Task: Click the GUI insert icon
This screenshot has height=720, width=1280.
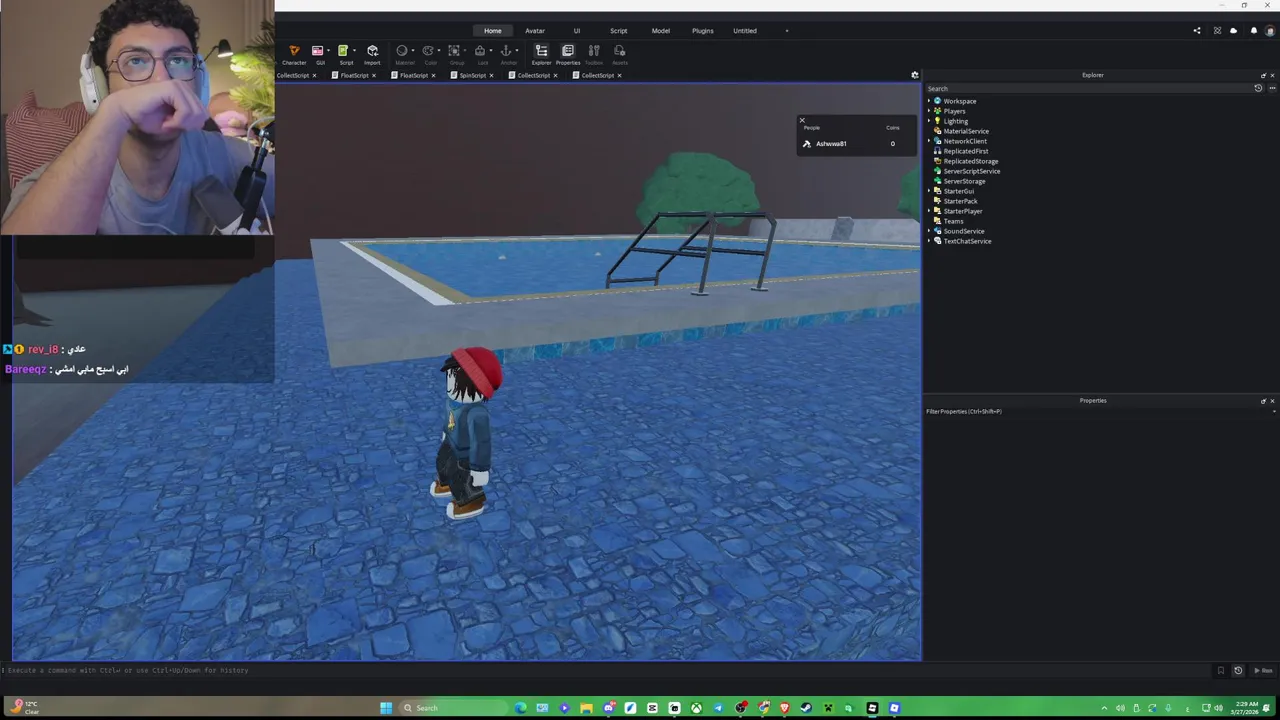Action: (317, 51)
